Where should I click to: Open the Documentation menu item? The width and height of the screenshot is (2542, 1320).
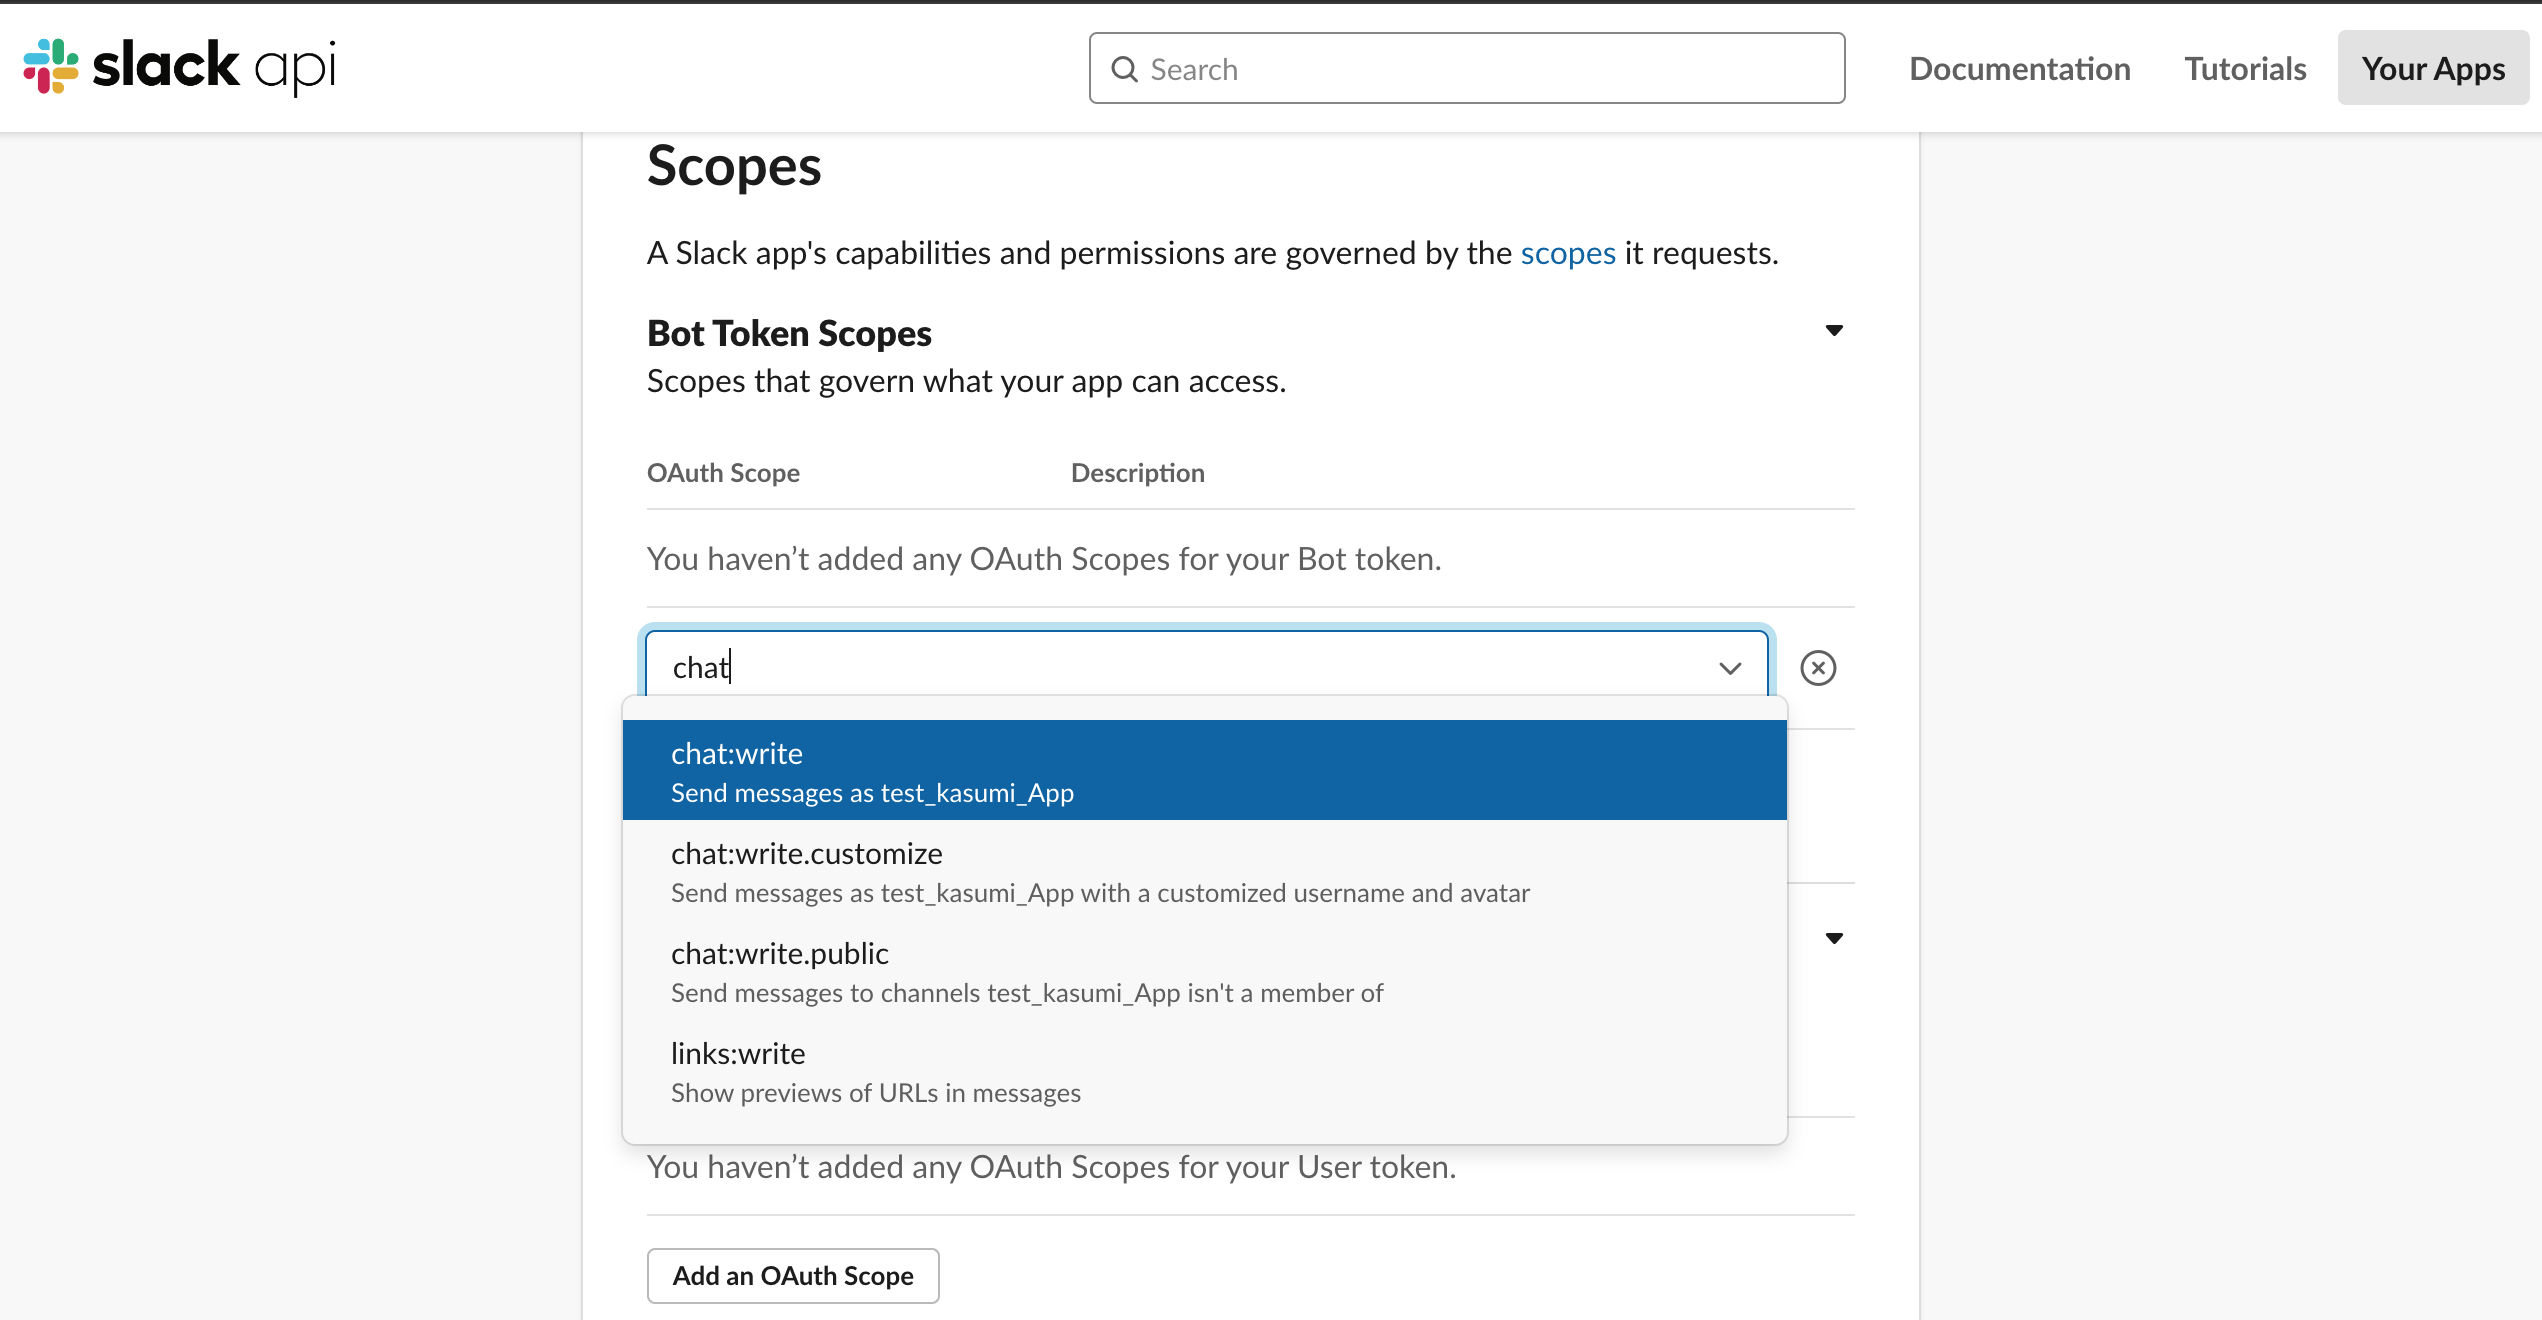2019,68
